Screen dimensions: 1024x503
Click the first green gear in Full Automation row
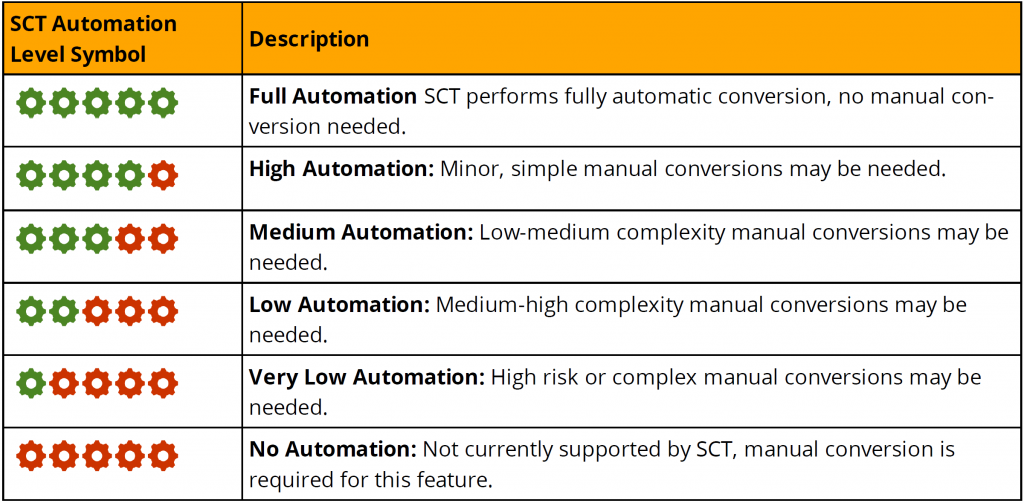click(31, 103)
